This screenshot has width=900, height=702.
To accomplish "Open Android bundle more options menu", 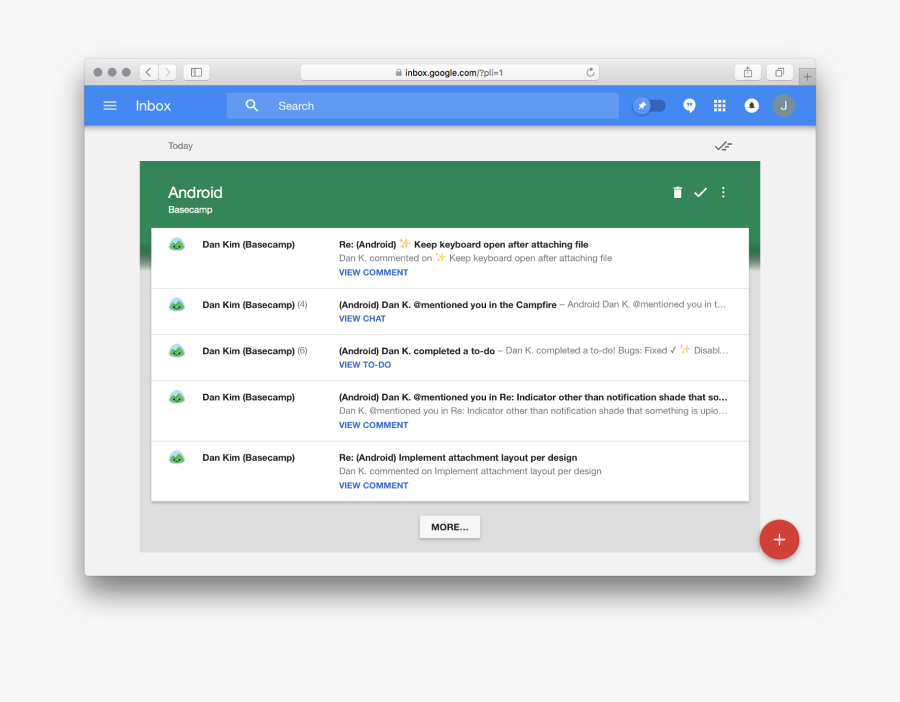I will click(724, 193).
